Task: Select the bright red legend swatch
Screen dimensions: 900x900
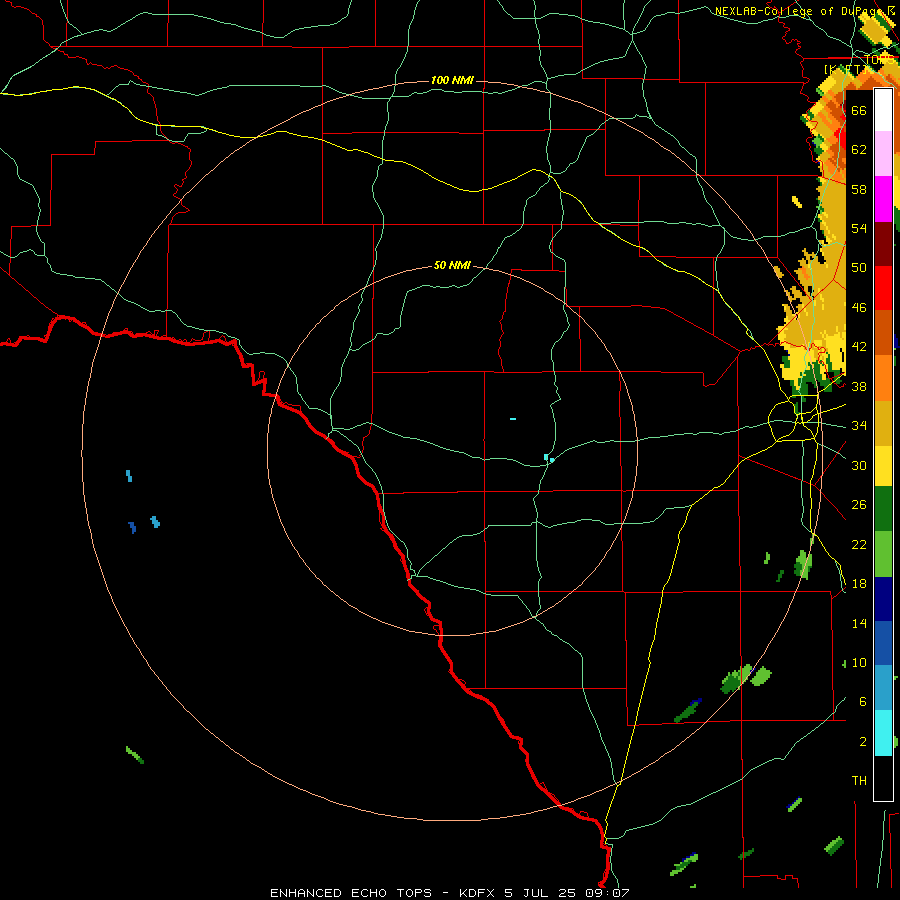Action: 883,288
